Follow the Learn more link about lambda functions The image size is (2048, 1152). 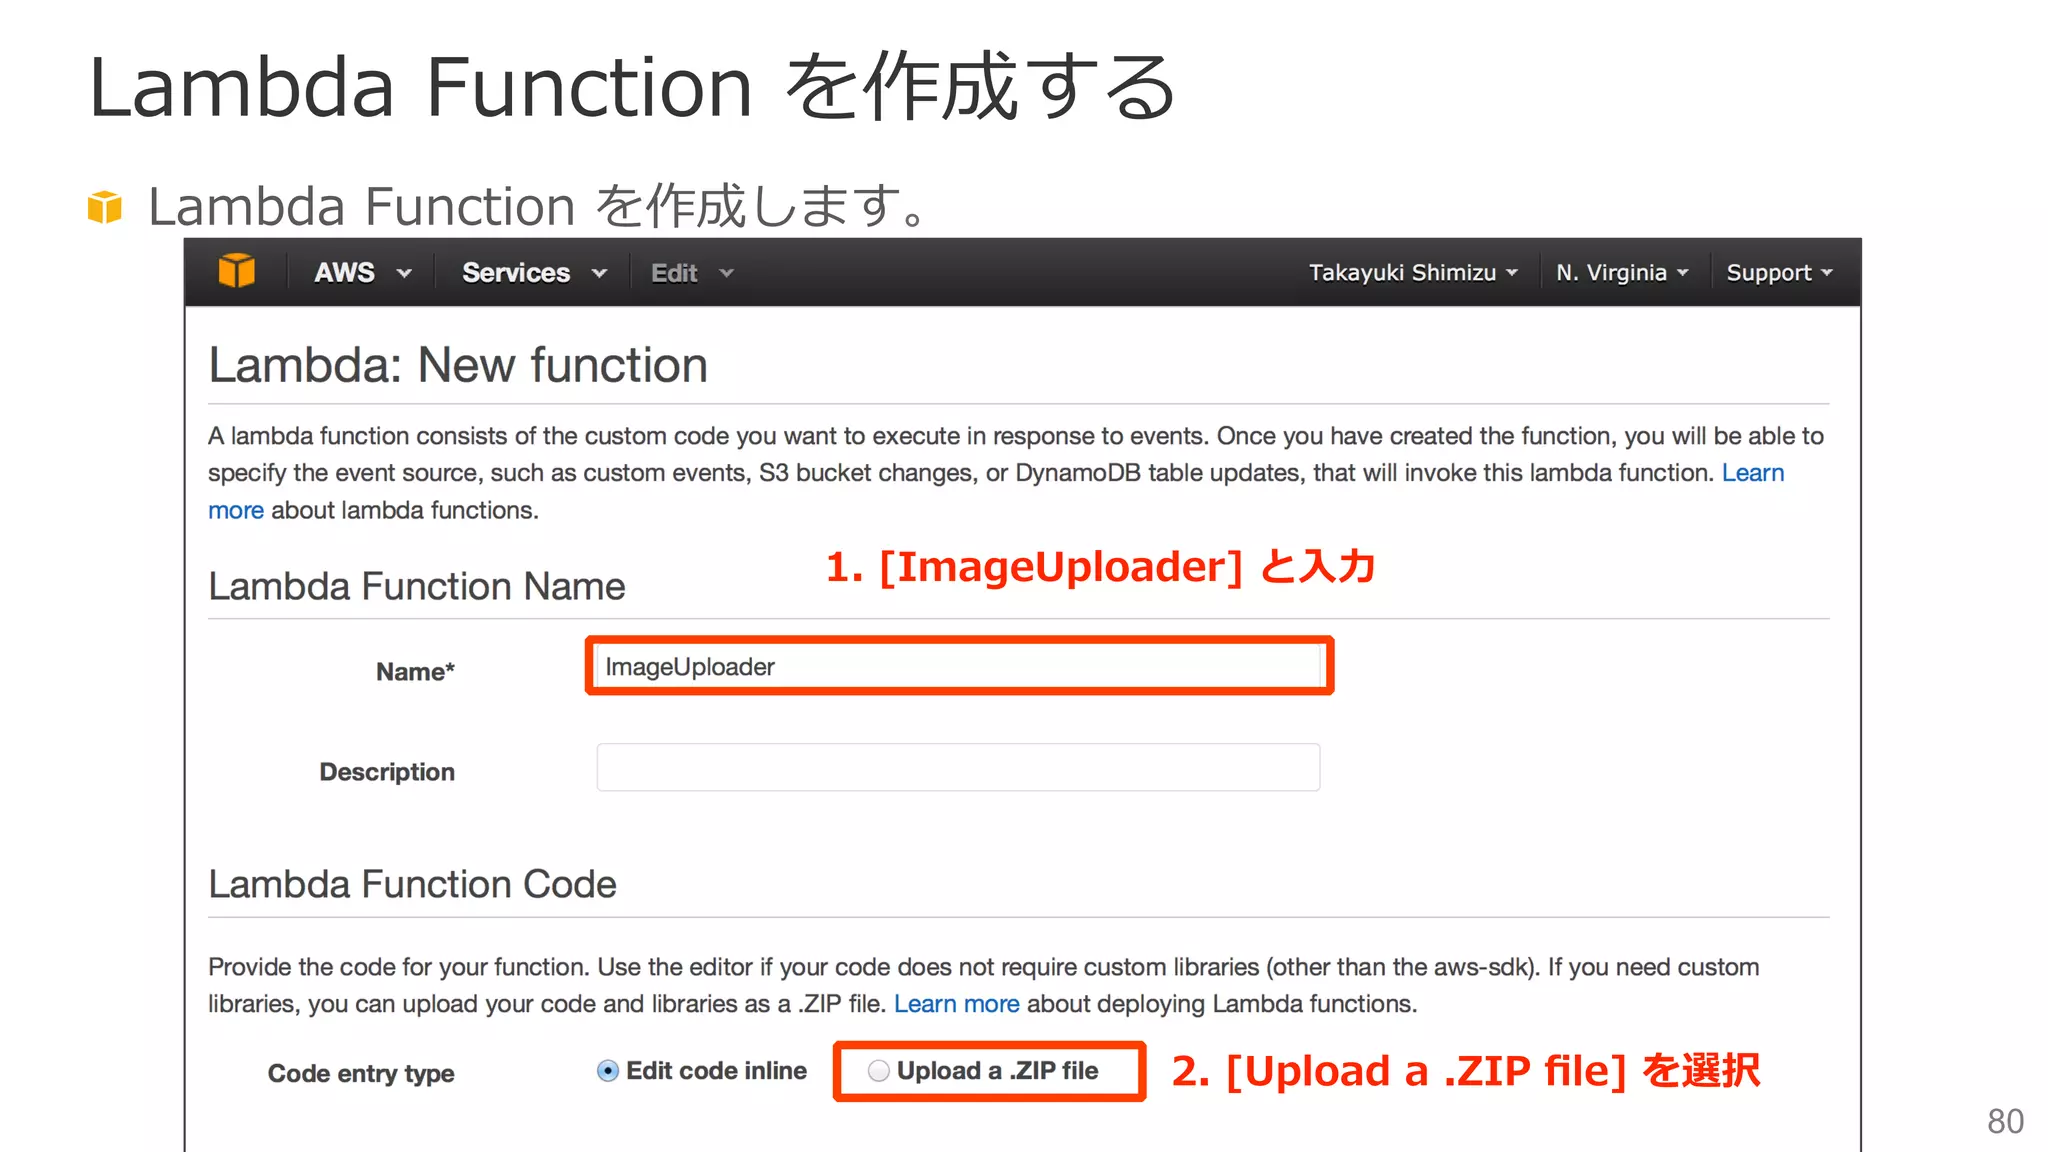[x=1752, y=473]
